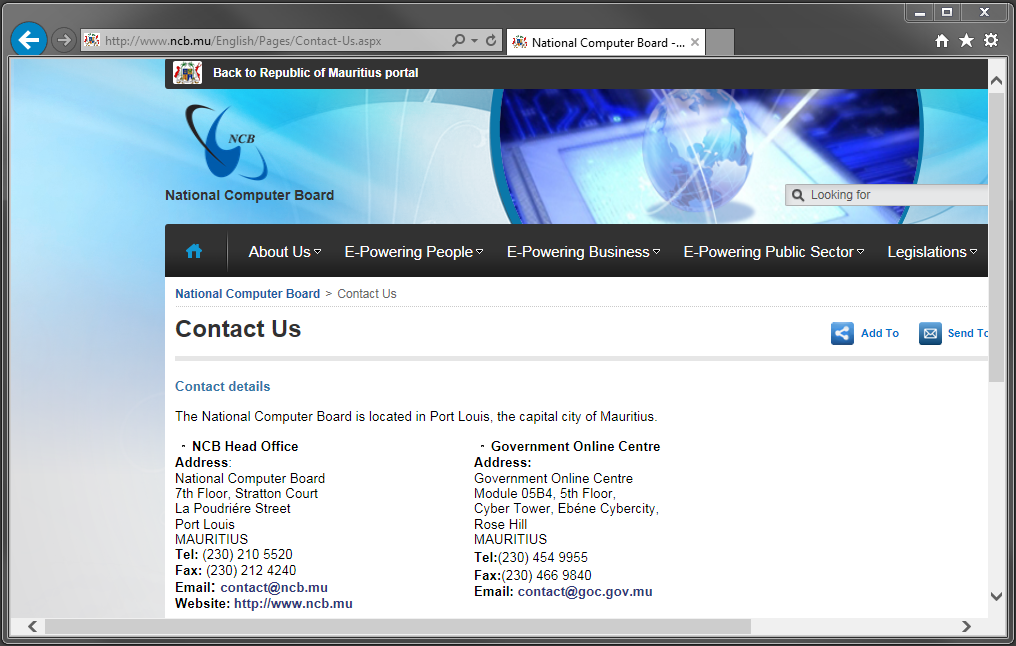1016x646 pixels.
Task: Refresh the page with the reload icon
Action: pos(491,40)
